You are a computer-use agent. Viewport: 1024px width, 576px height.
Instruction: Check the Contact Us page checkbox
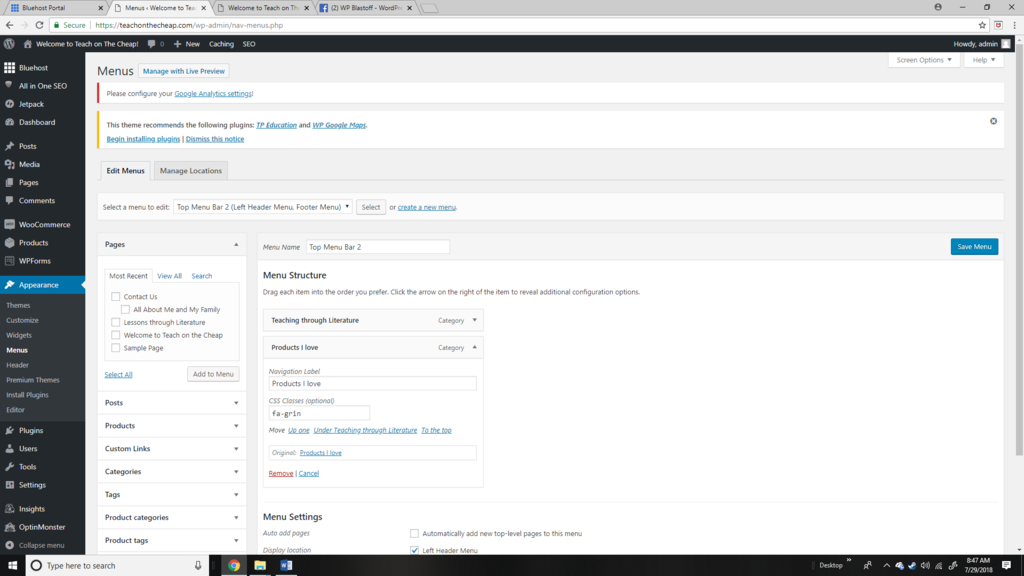pyautogui.click(x=117, y=296)
